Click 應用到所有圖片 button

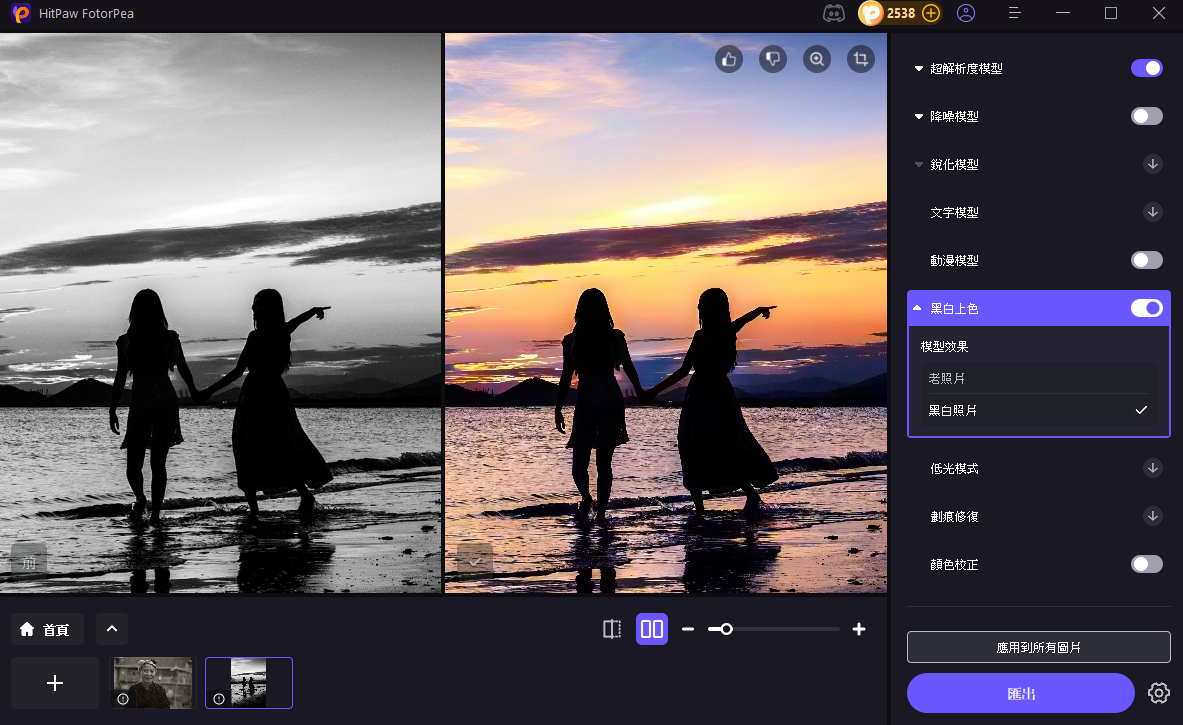point(1038,647)
